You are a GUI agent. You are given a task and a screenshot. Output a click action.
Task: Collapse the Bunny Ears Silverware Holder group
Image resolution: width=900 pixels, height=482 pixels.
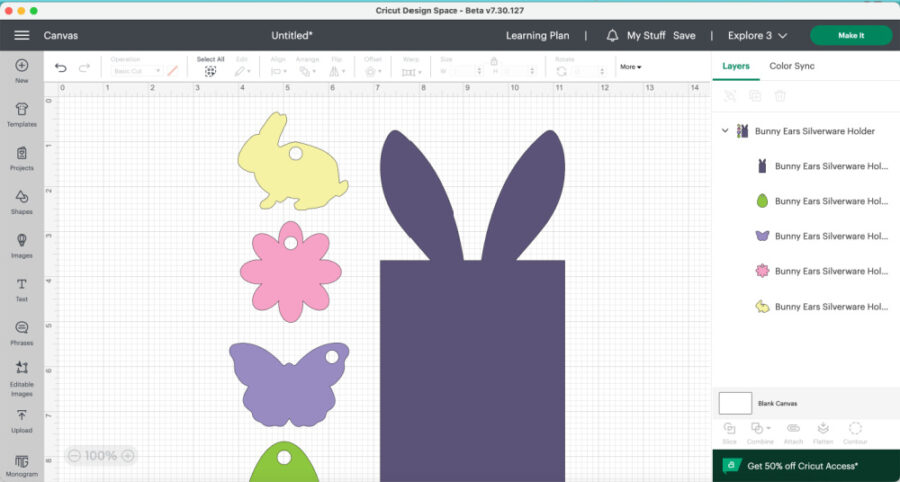click(x=724, y=131)
